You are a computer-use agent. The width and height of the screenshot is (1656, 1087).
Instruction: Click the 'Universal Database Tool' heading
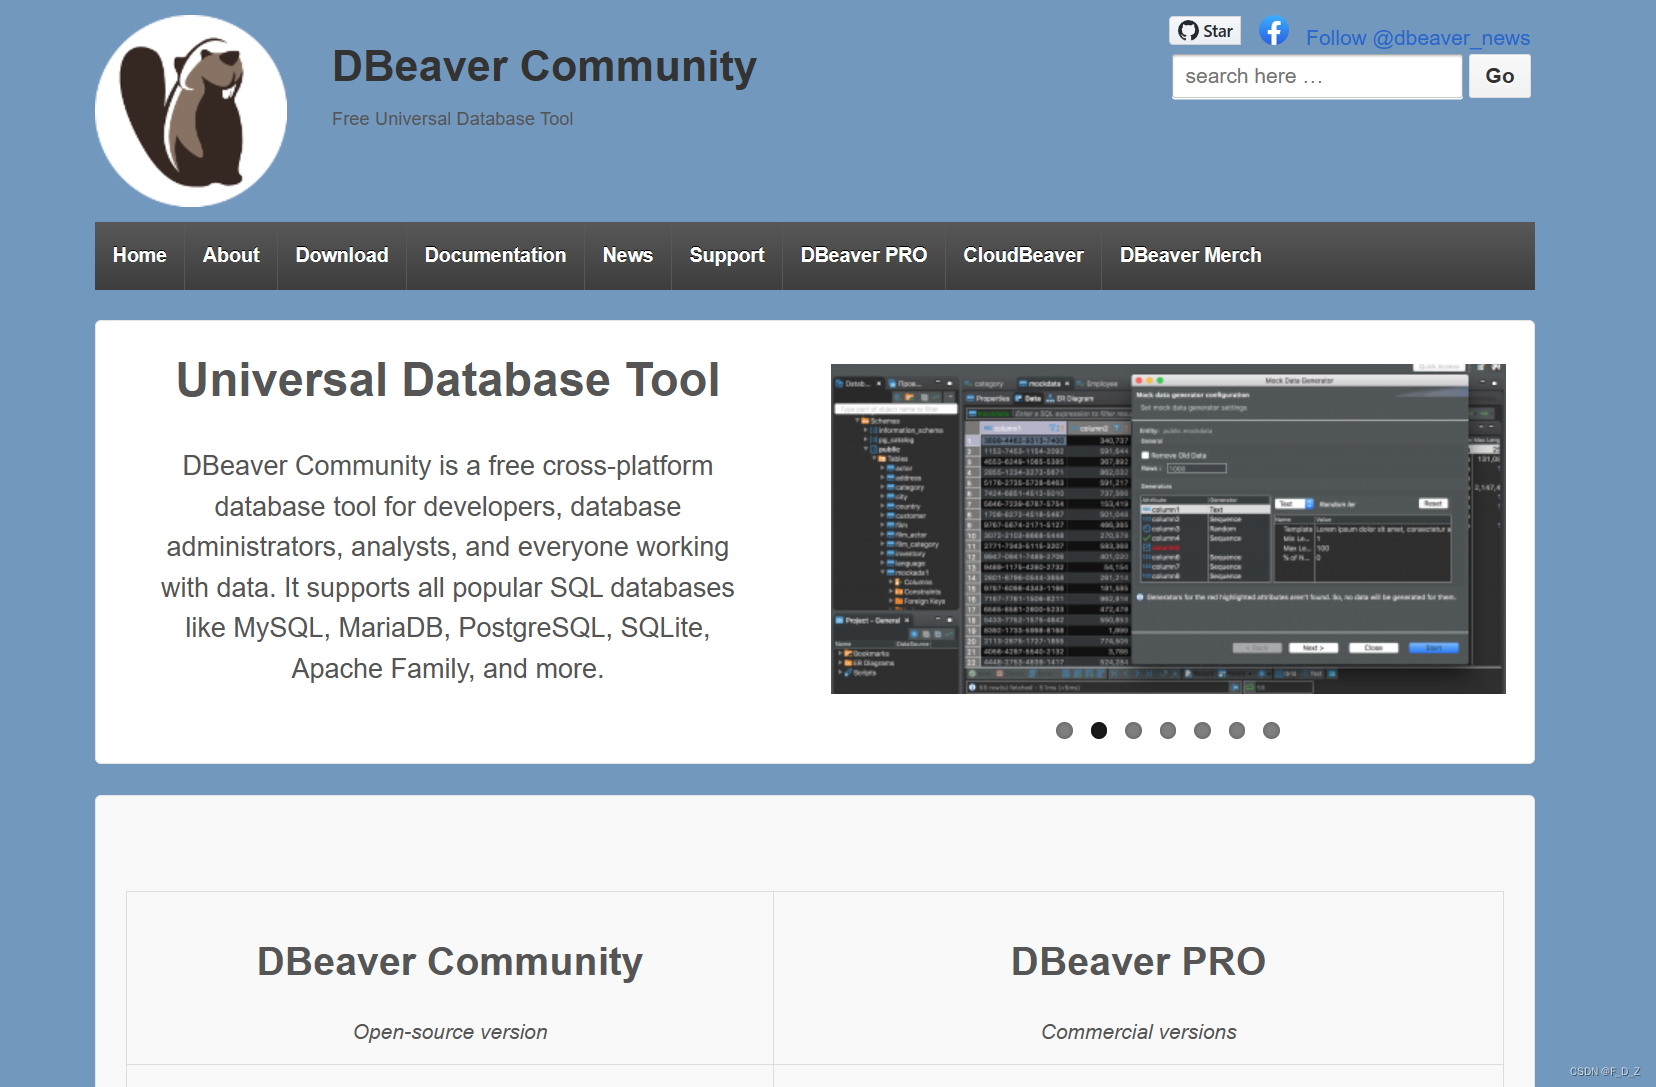[448, 380]
